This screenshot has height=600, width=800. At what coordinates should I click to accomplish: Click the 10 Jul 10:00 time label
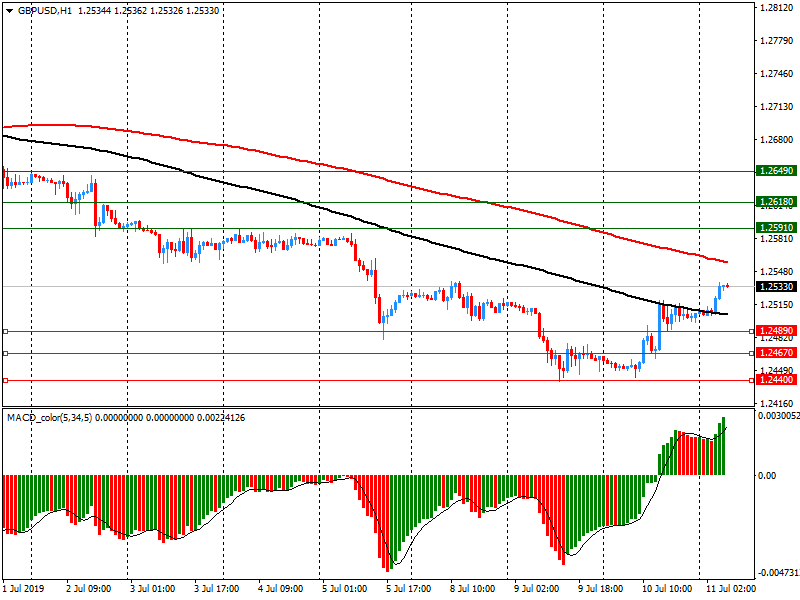click(x=666, y=589)
